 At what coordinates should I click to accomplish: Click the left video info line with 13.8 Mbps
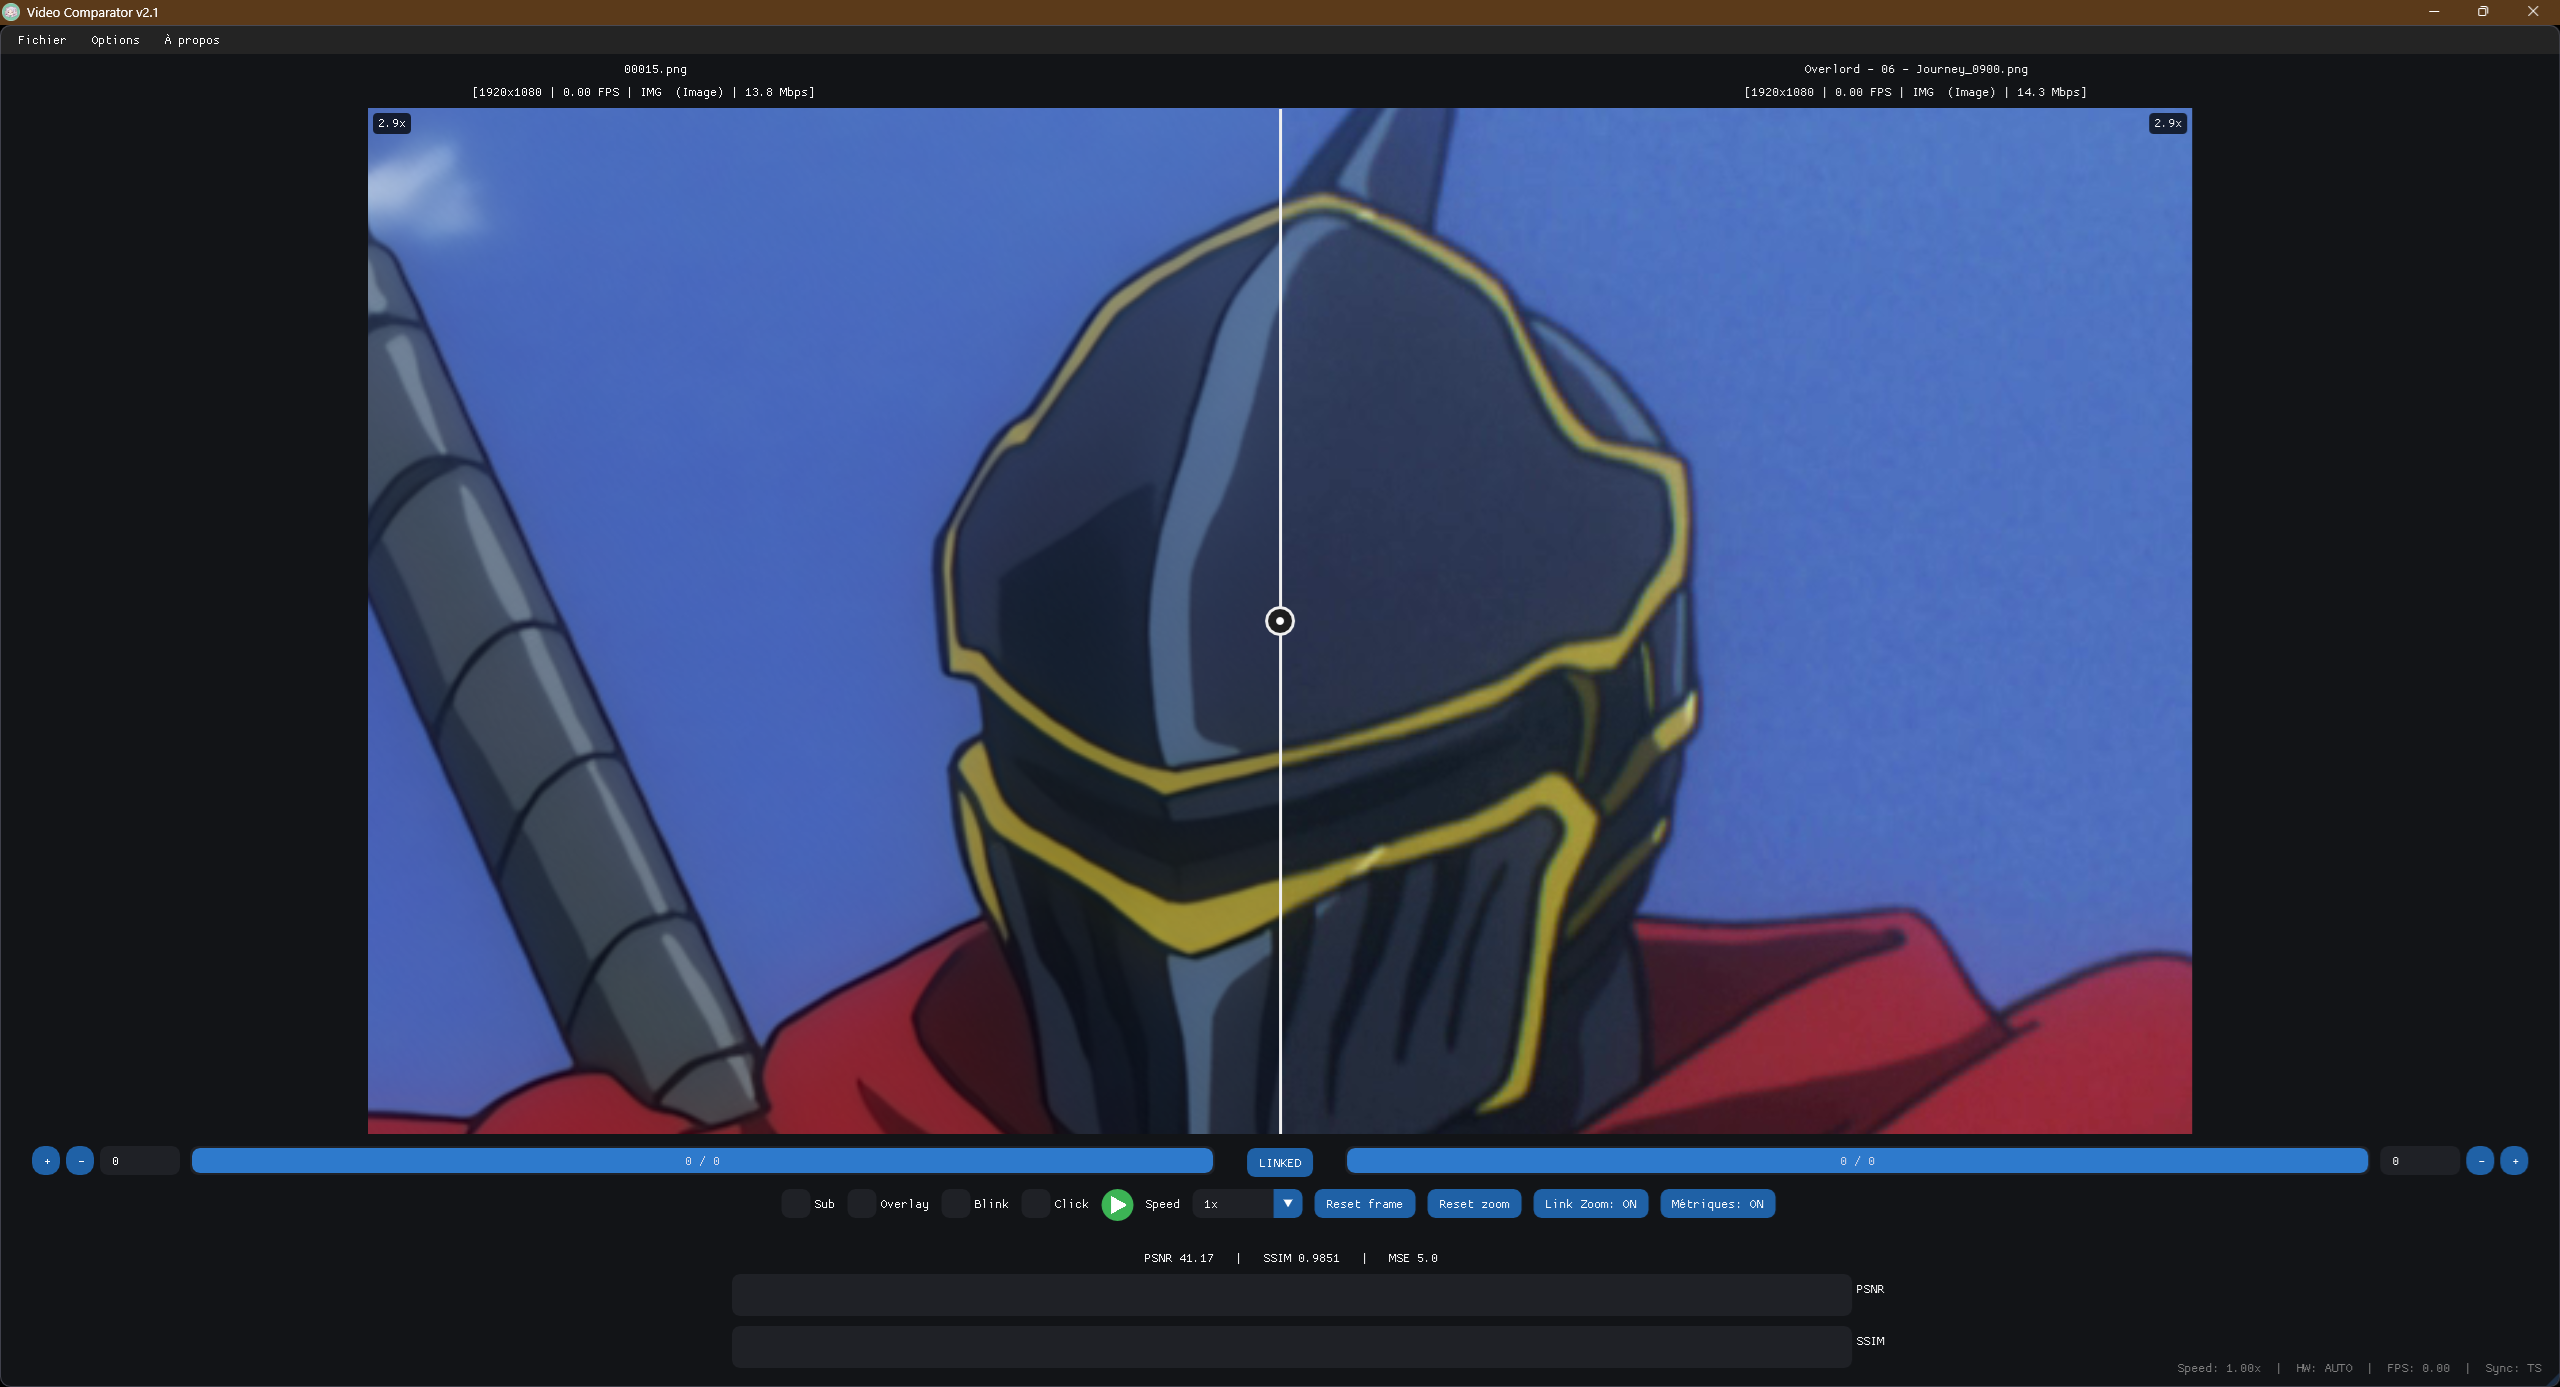643,92
